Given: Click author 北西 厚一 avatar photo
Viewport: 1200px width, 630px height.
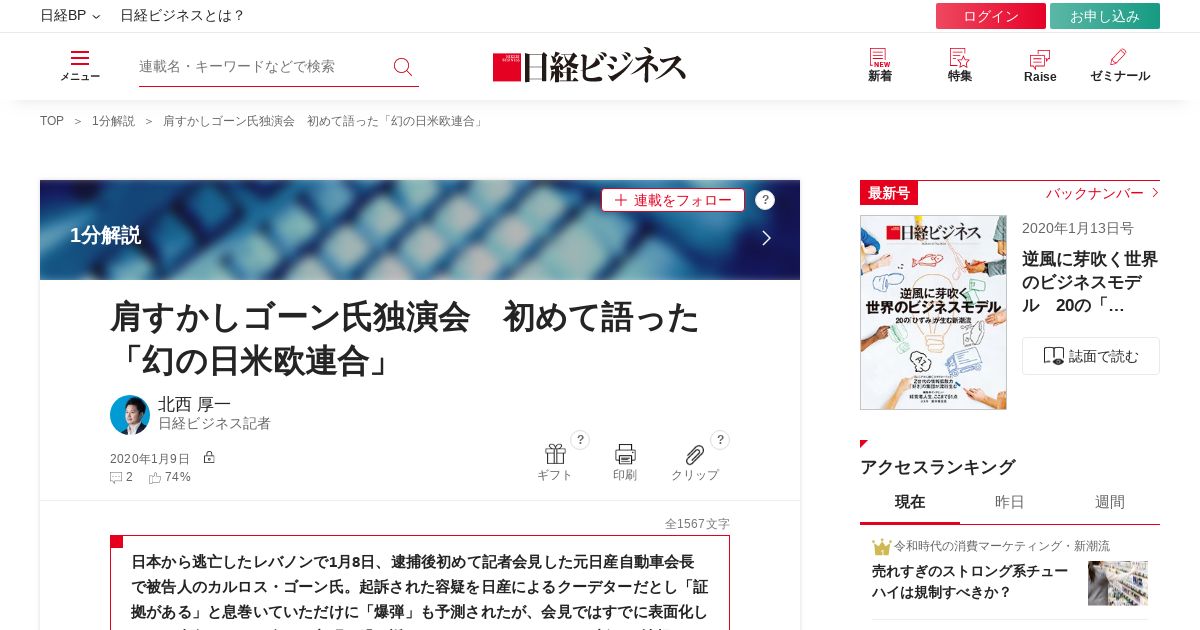Looking at the screenshot, I should point(130,415).
